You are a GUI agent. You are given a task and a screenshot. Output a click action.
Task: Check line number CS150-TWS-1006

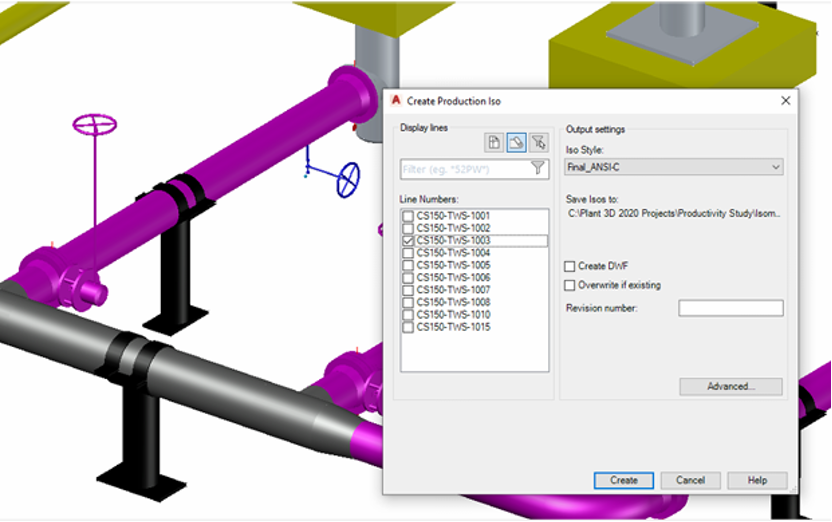(x=408, y=277)
